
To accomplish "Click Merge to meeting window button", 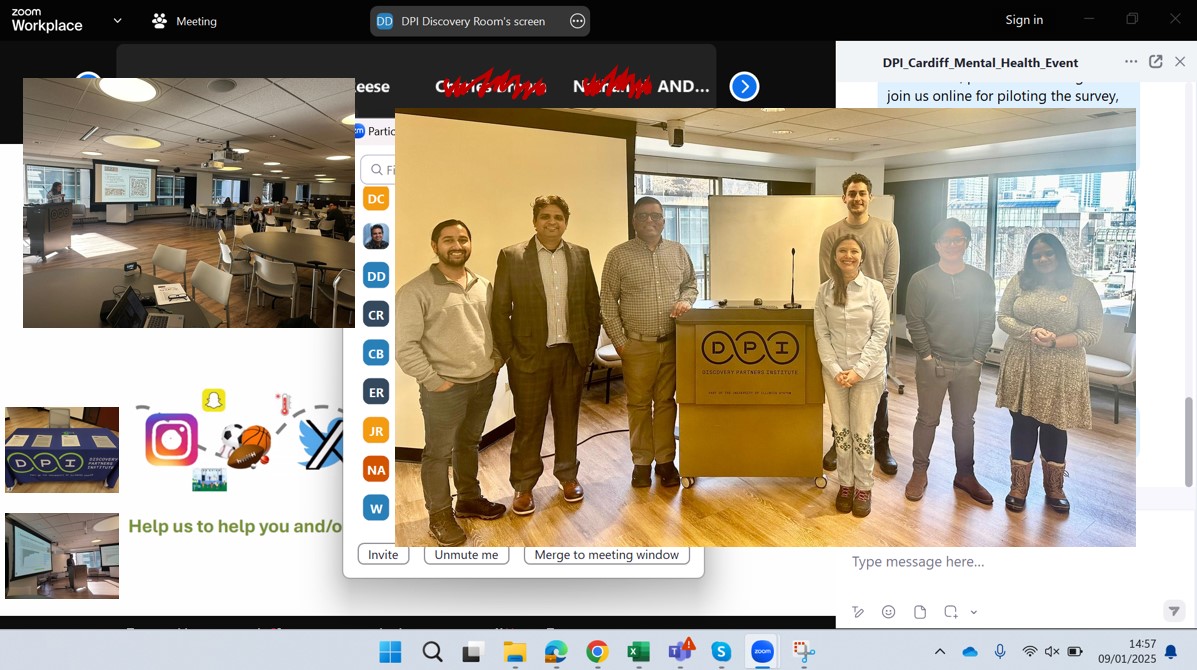I will [x=607, y=555].
